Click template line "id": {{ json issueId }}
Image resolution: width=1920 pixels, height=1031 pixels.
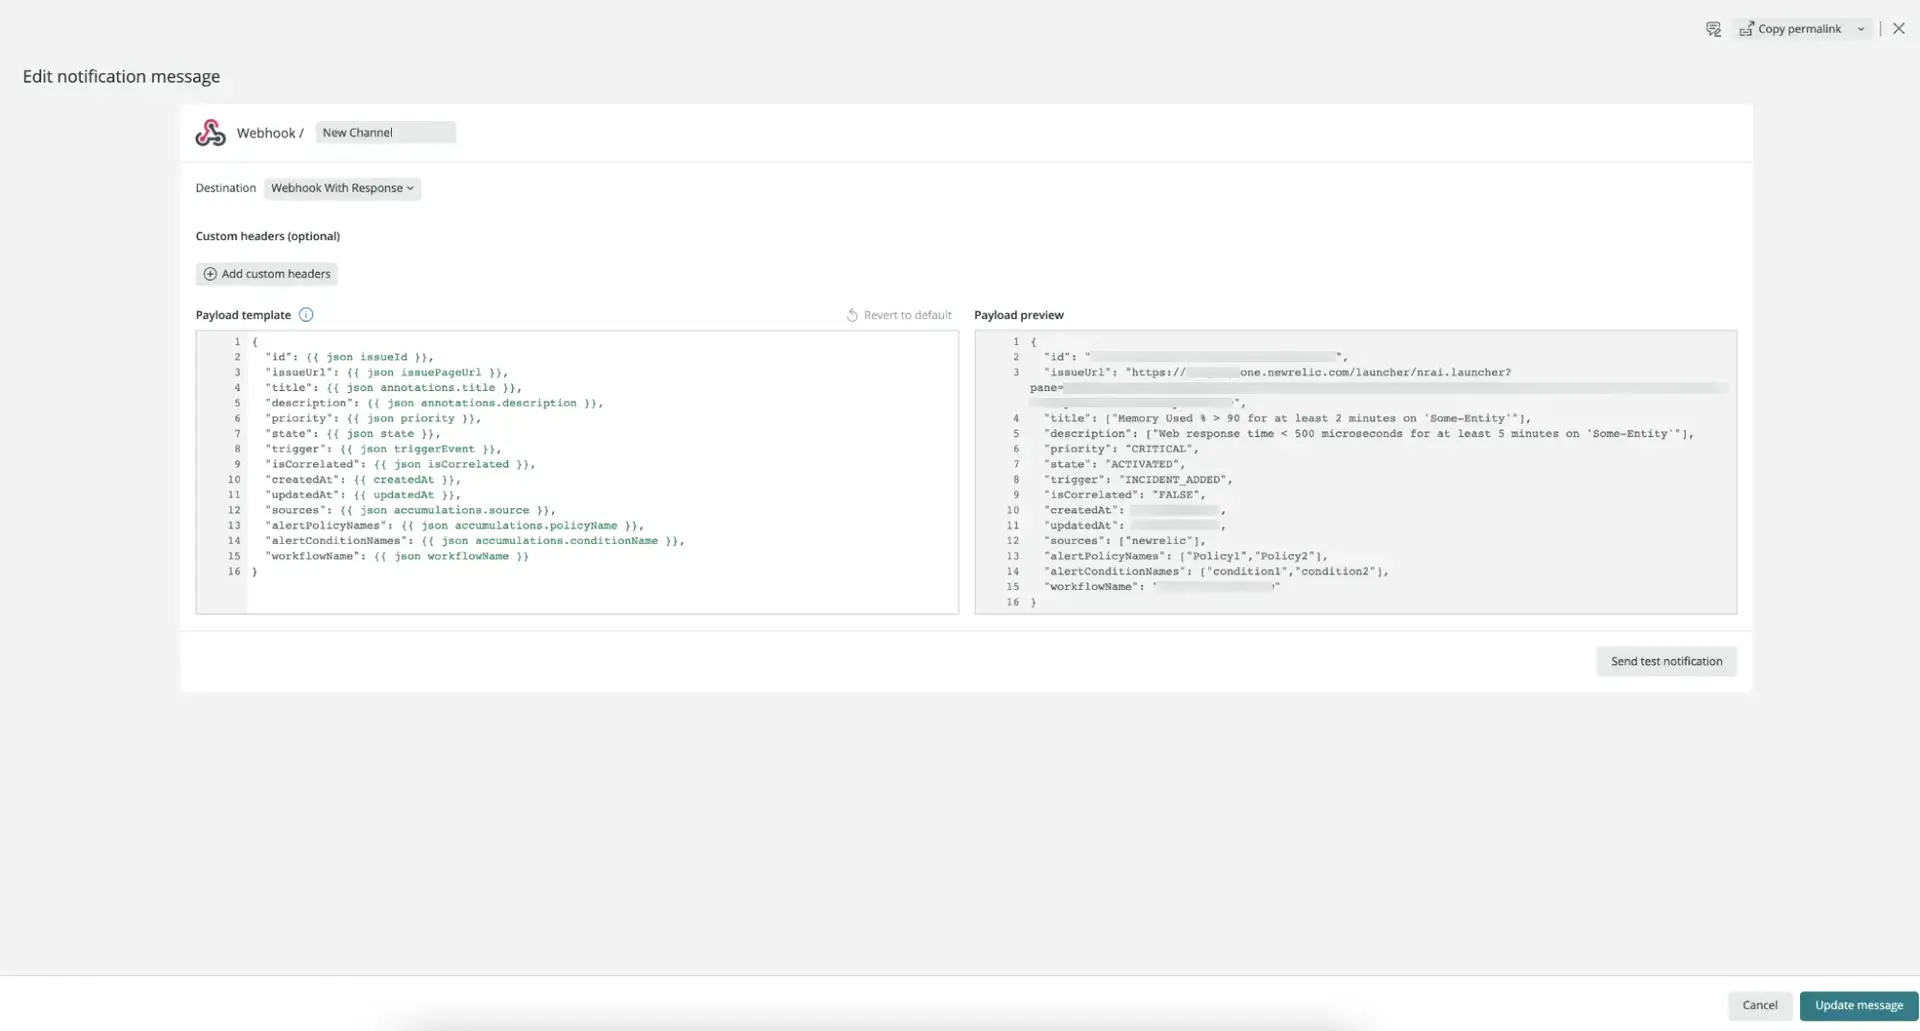coord(350,357)
